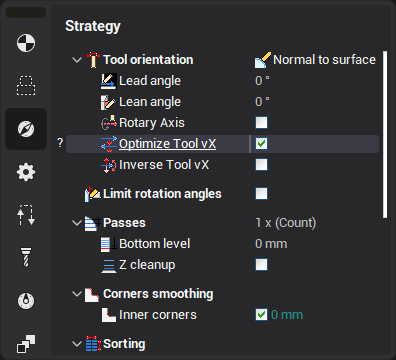Edit the Inner corners 0 mm value

point(287,315)
